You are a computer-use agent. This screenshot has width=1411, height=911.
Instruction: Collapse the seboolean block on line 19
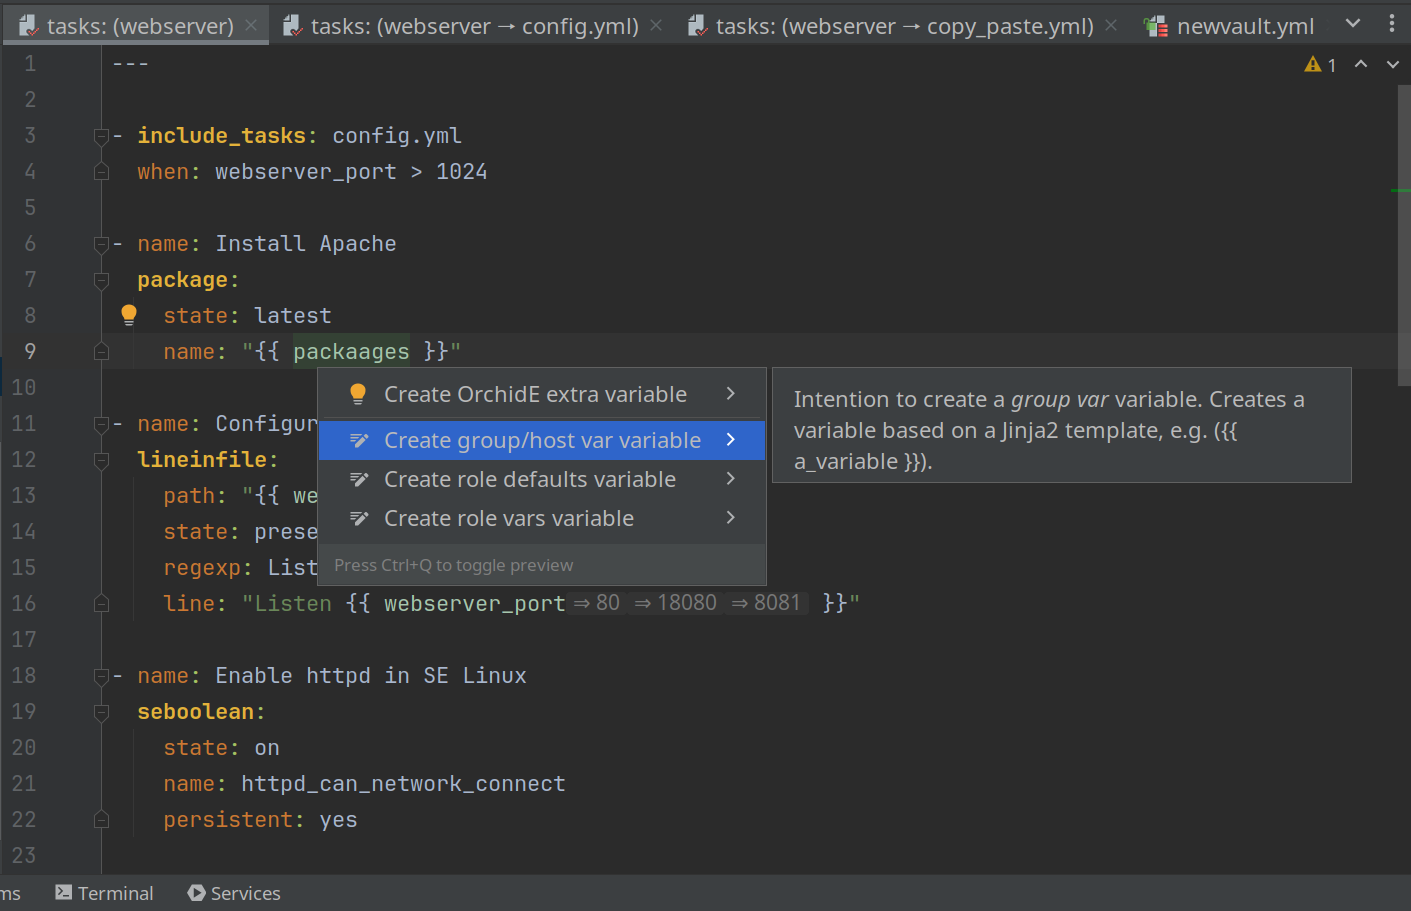101,712
